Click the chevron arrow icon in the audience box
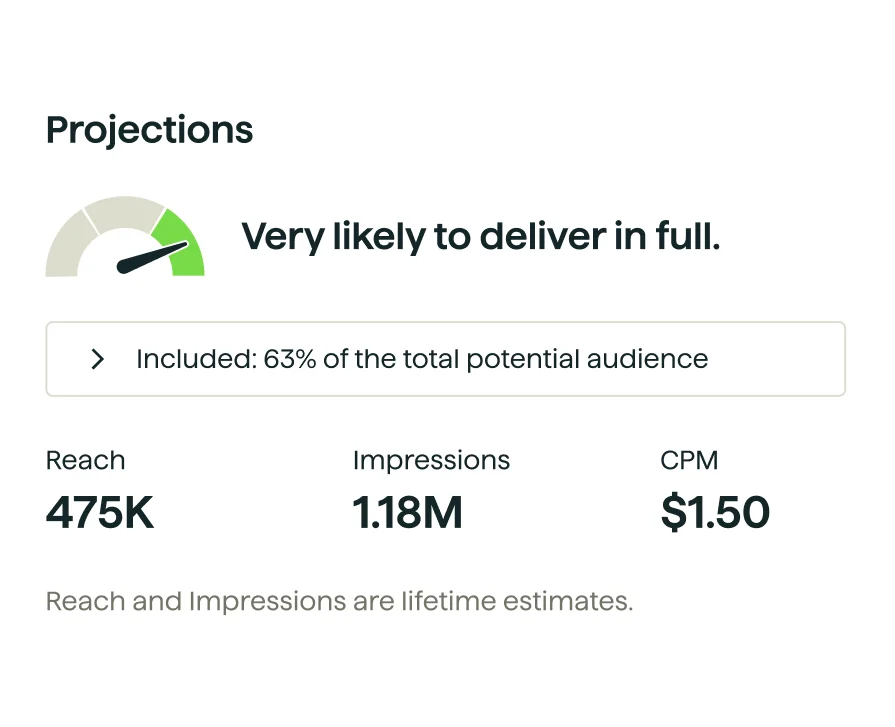 coord(97,359)
